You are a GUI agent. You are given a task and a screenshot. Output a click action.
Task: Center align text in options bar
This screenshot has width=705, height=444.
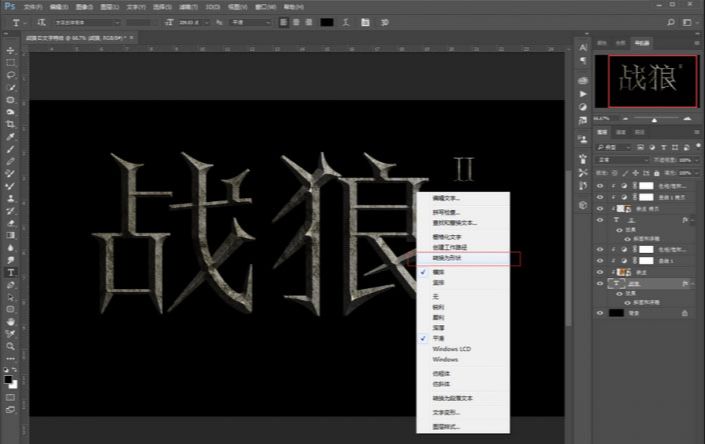tap(296, 22)
